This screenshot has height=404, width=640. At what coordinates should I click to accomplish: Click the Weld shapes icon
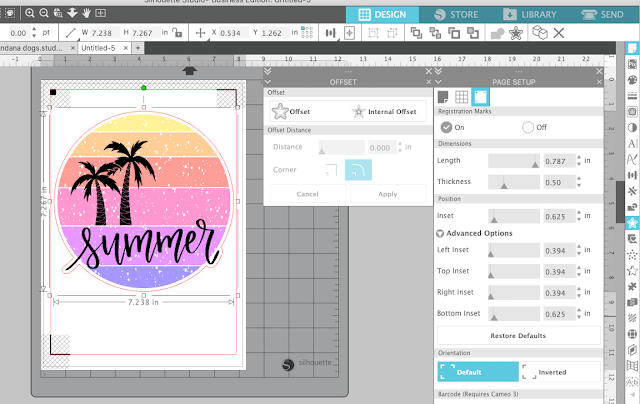click(497, 33)
